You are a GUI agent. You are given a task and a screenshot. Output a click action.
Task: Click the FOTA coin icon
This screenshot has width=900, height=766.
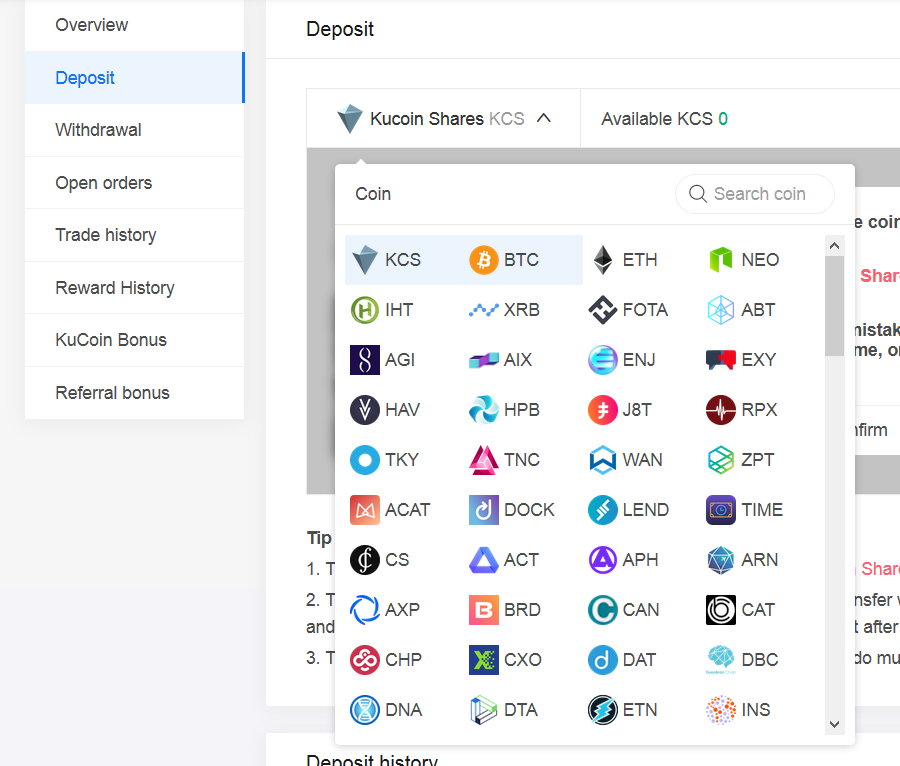pyautogui.click(x=603, y=310)
